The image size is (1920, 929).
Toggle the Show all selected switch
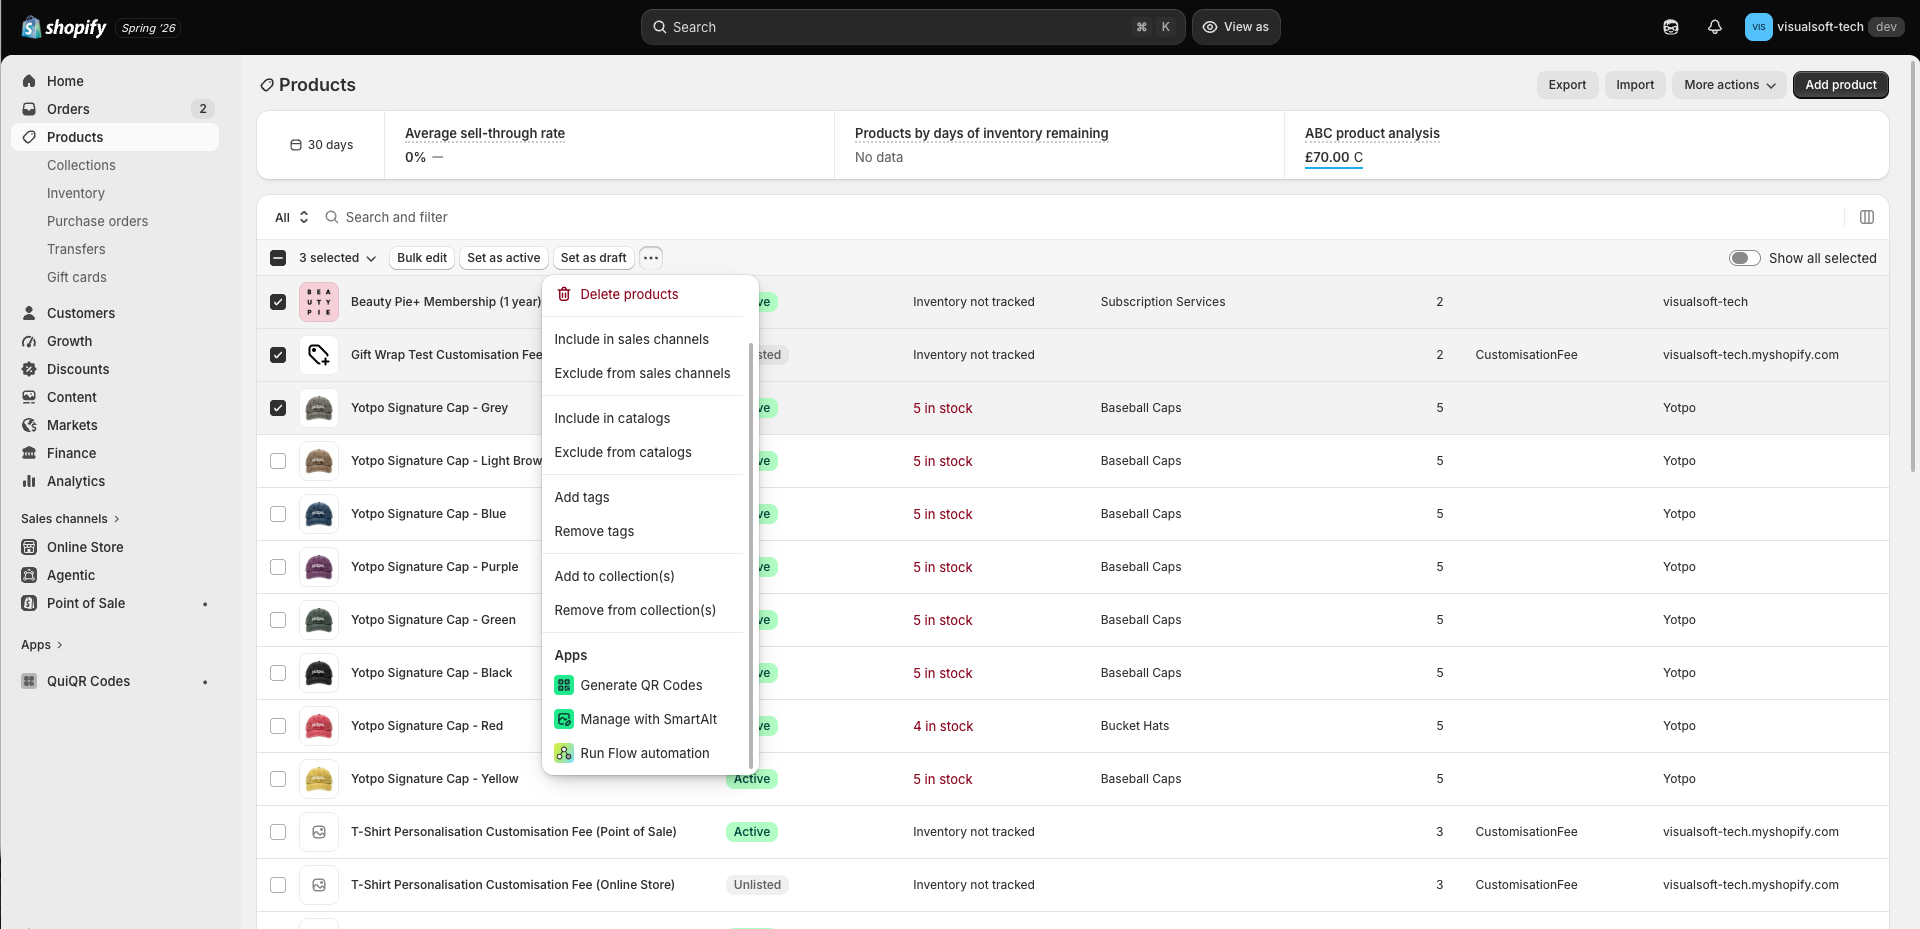tap(1745, 258)
